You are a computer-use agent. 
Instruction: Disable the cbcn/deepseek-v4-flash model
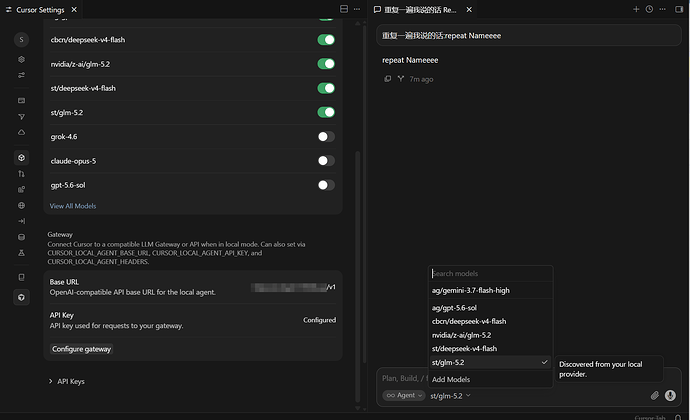[326, 40]
